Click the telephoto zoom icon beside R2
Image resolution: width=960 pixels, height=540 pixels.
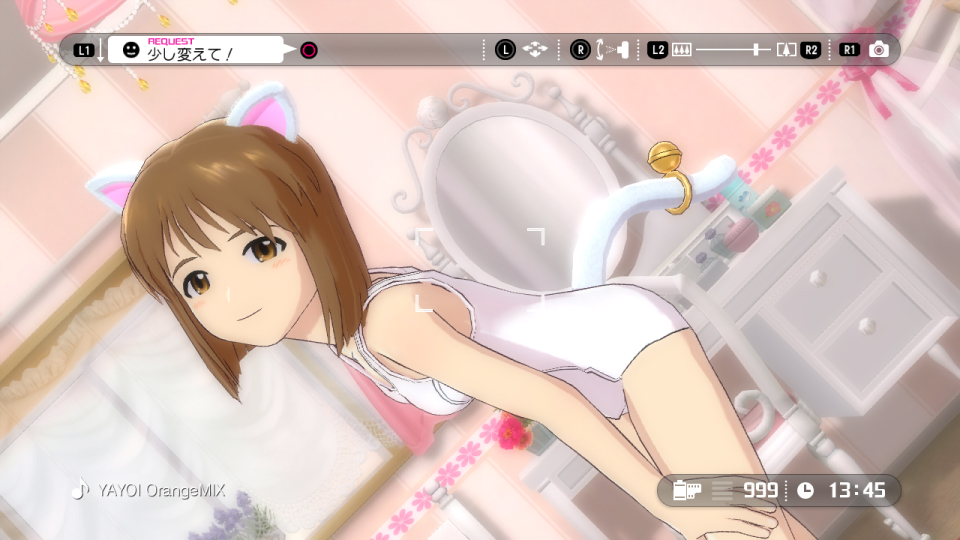click(x=787, y=49)
